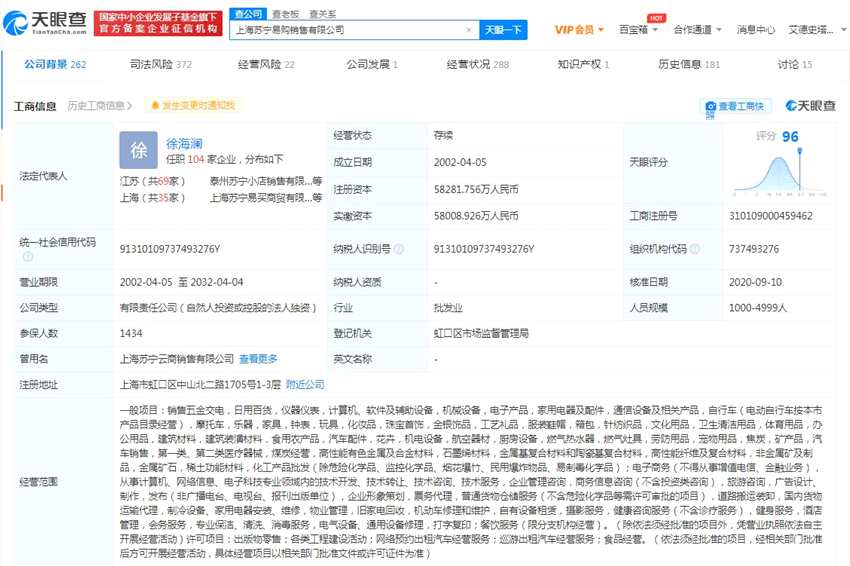This screenshot has width=850, height=566.
Task: Open 历史工商信息 link with arrow
Action: coord(100,106)
